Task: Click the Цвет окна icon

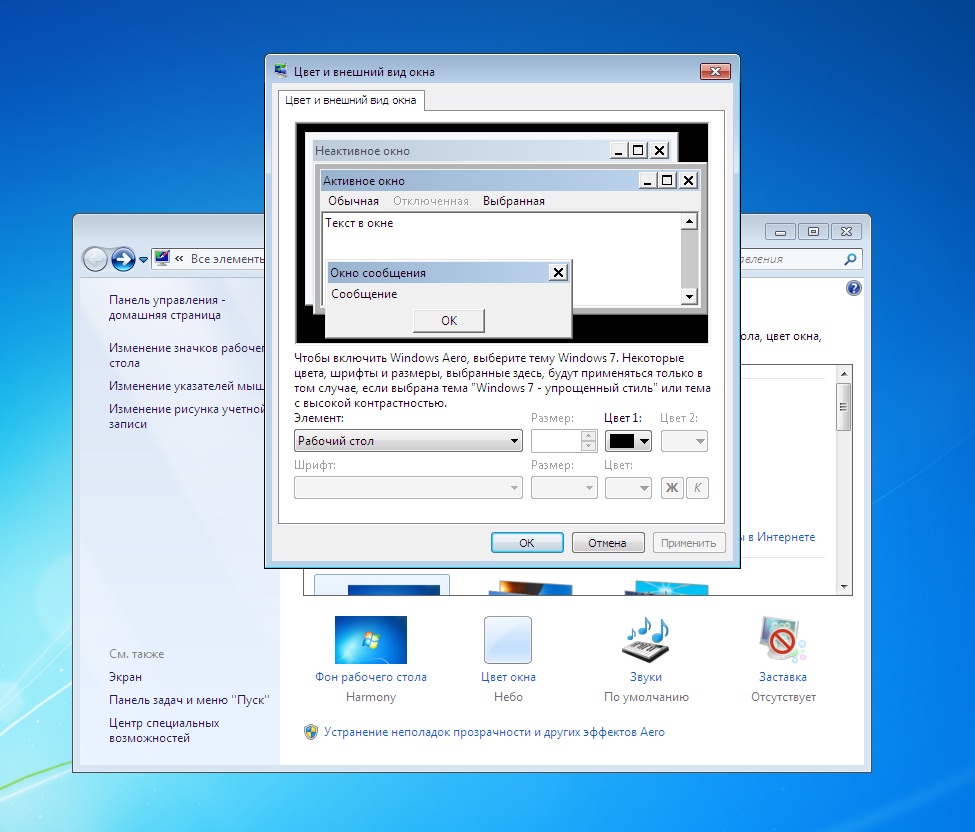Action: pyautogui.click(x=508, y=641)
